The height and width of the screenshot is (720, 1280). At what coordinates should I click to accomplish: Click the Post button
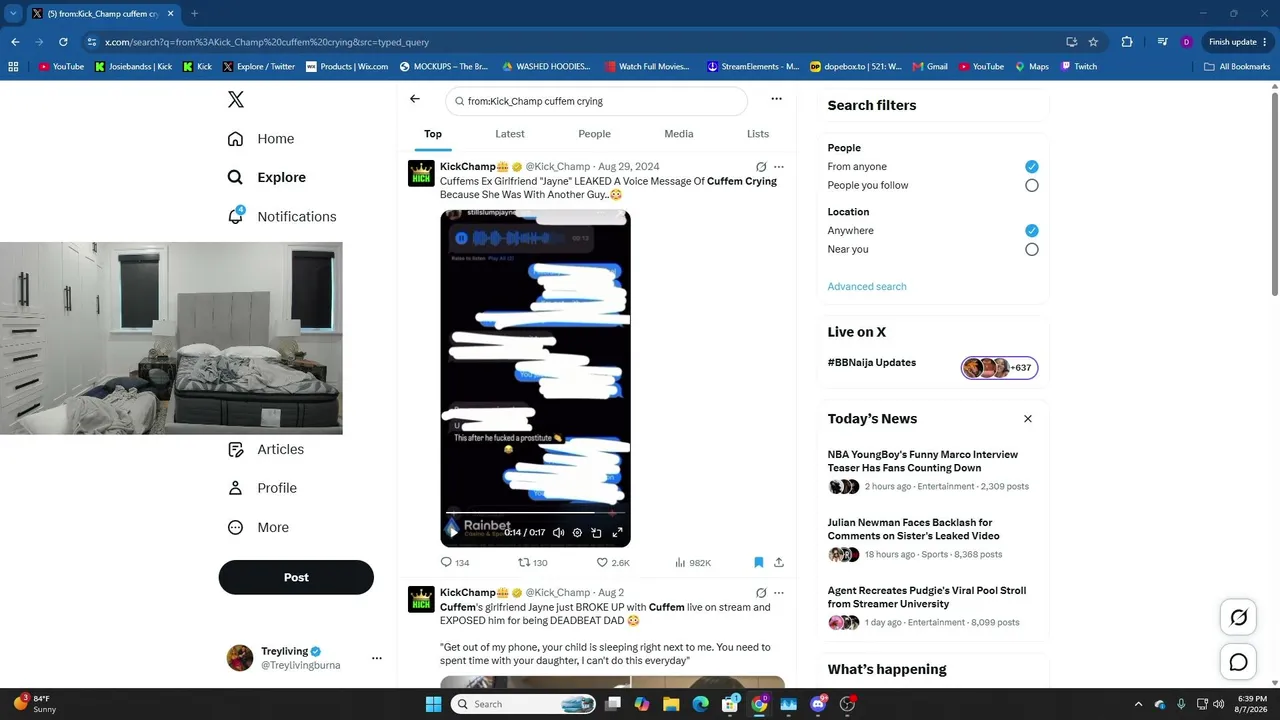tap(296, 577)
